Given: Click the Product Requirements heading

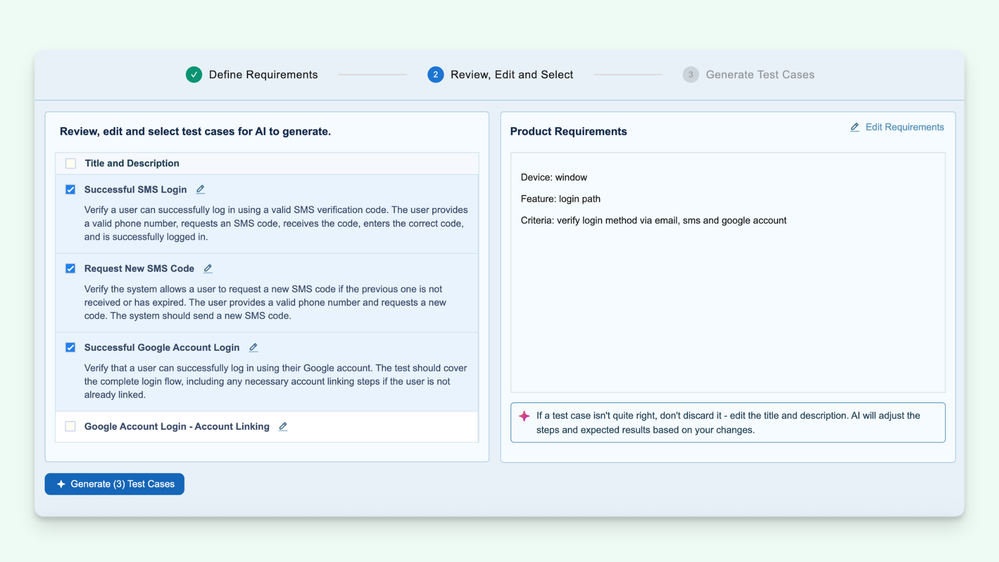Looking at the screenshot, I should point(568,131).
